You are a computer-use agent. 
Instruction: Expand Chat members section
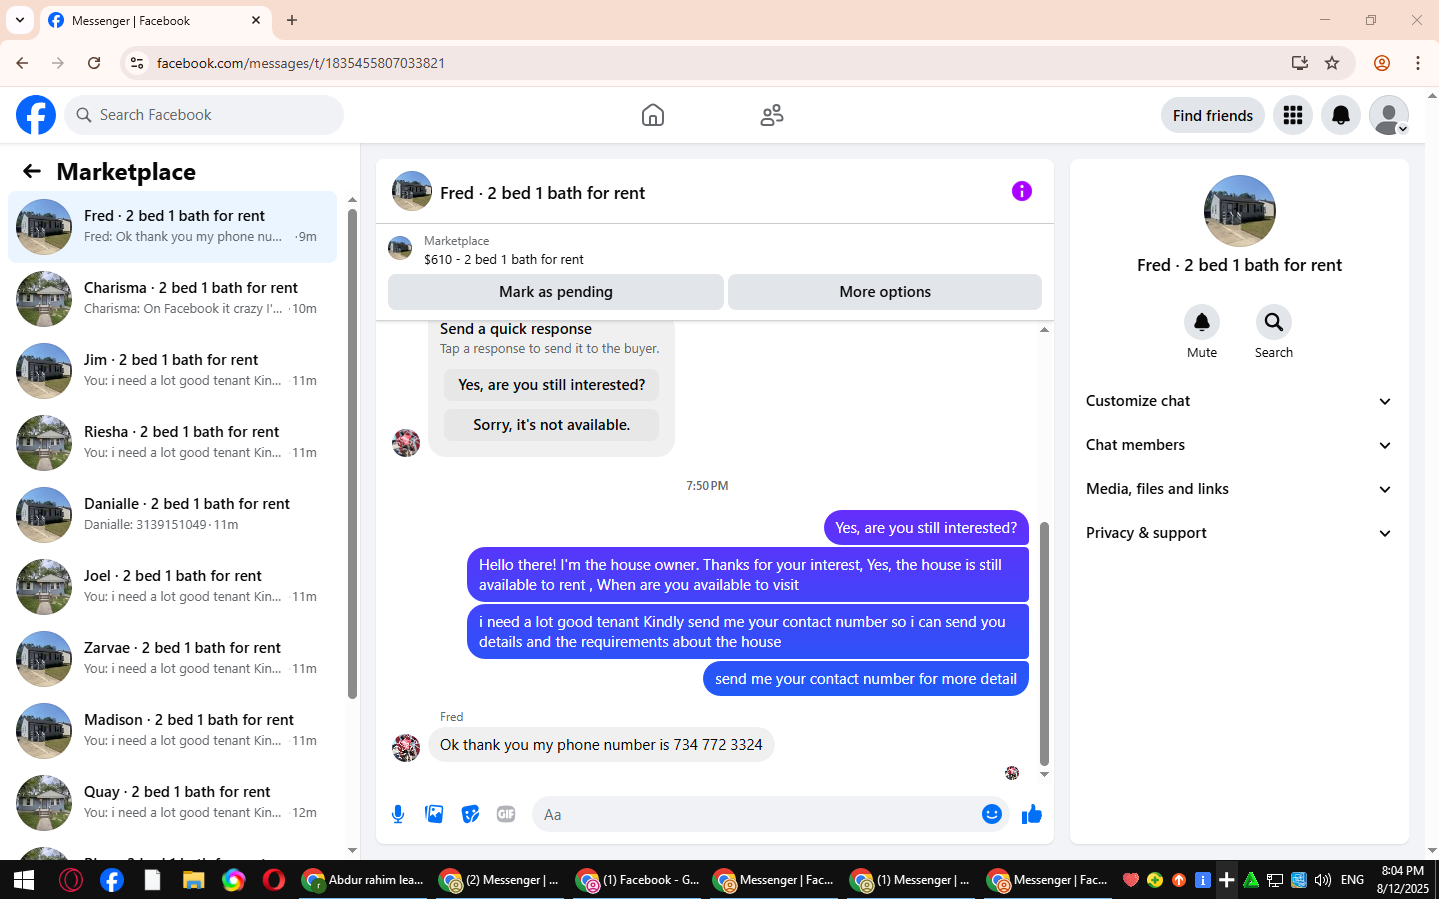tap(1239, 445)
